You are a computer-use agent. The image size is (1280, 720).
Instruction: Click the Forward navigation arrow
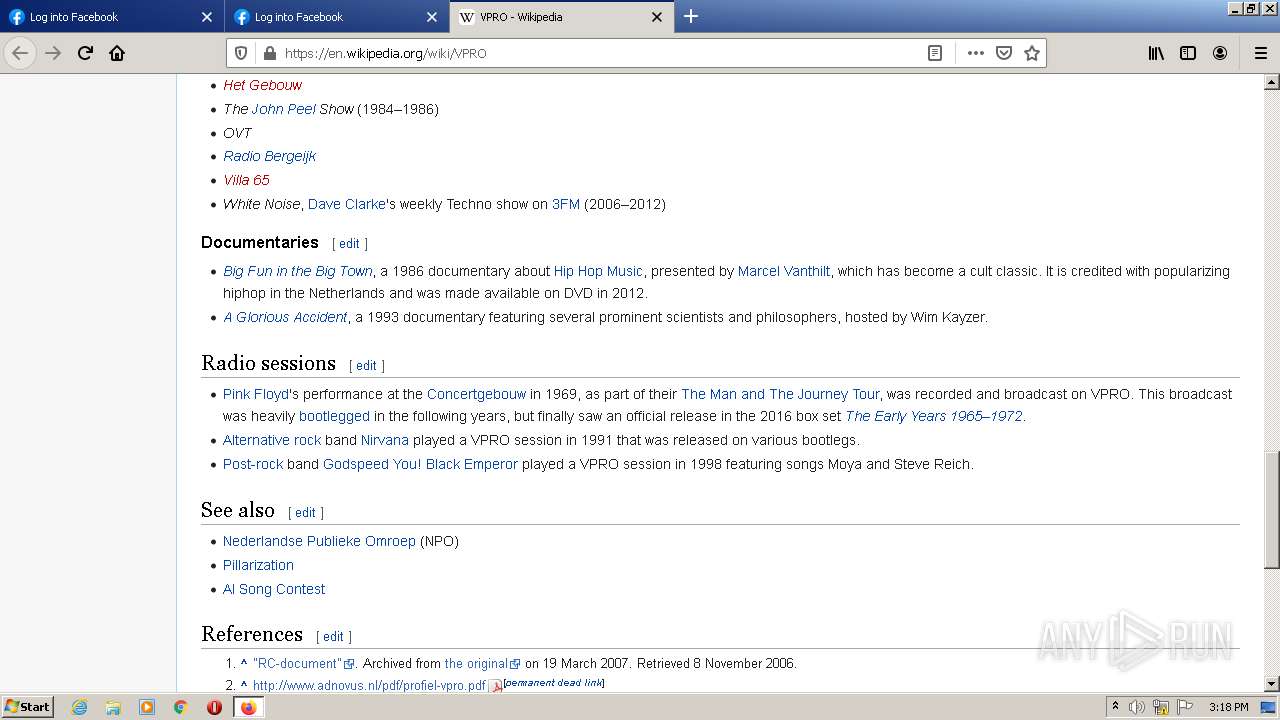pos(53,53)
